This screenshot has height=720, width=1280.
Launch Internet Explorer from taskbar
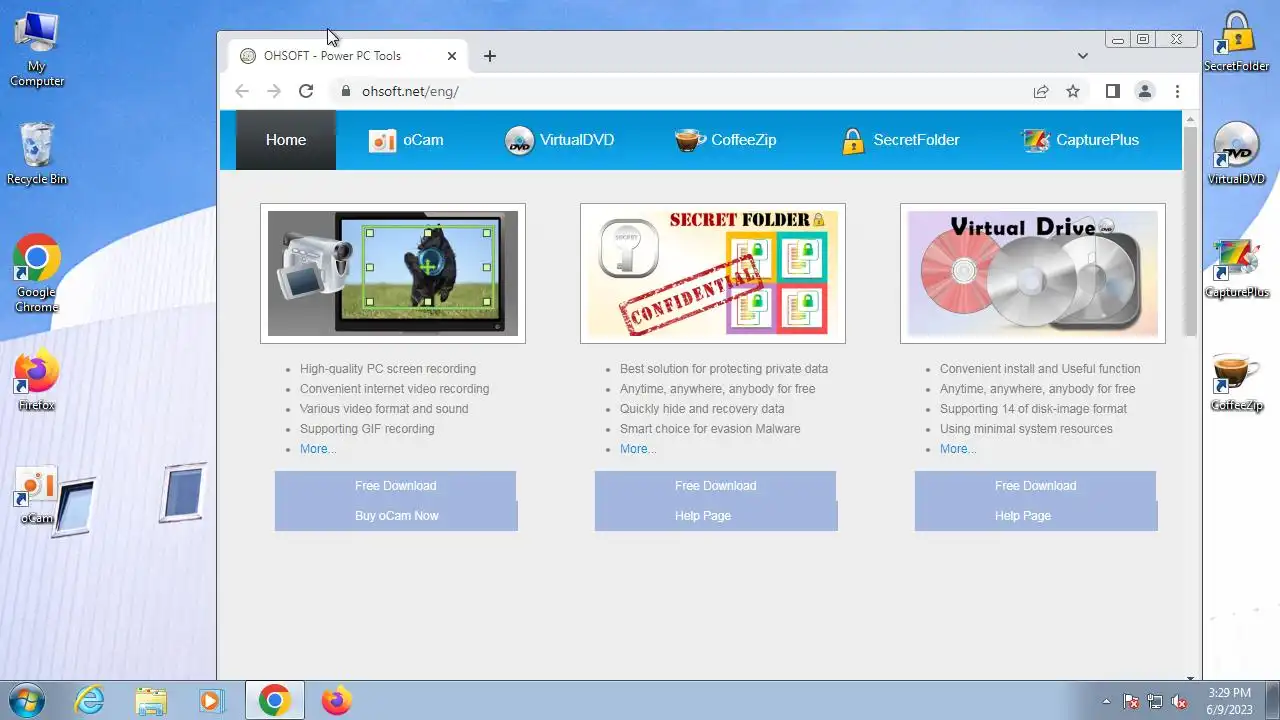(x=90, y=701)
